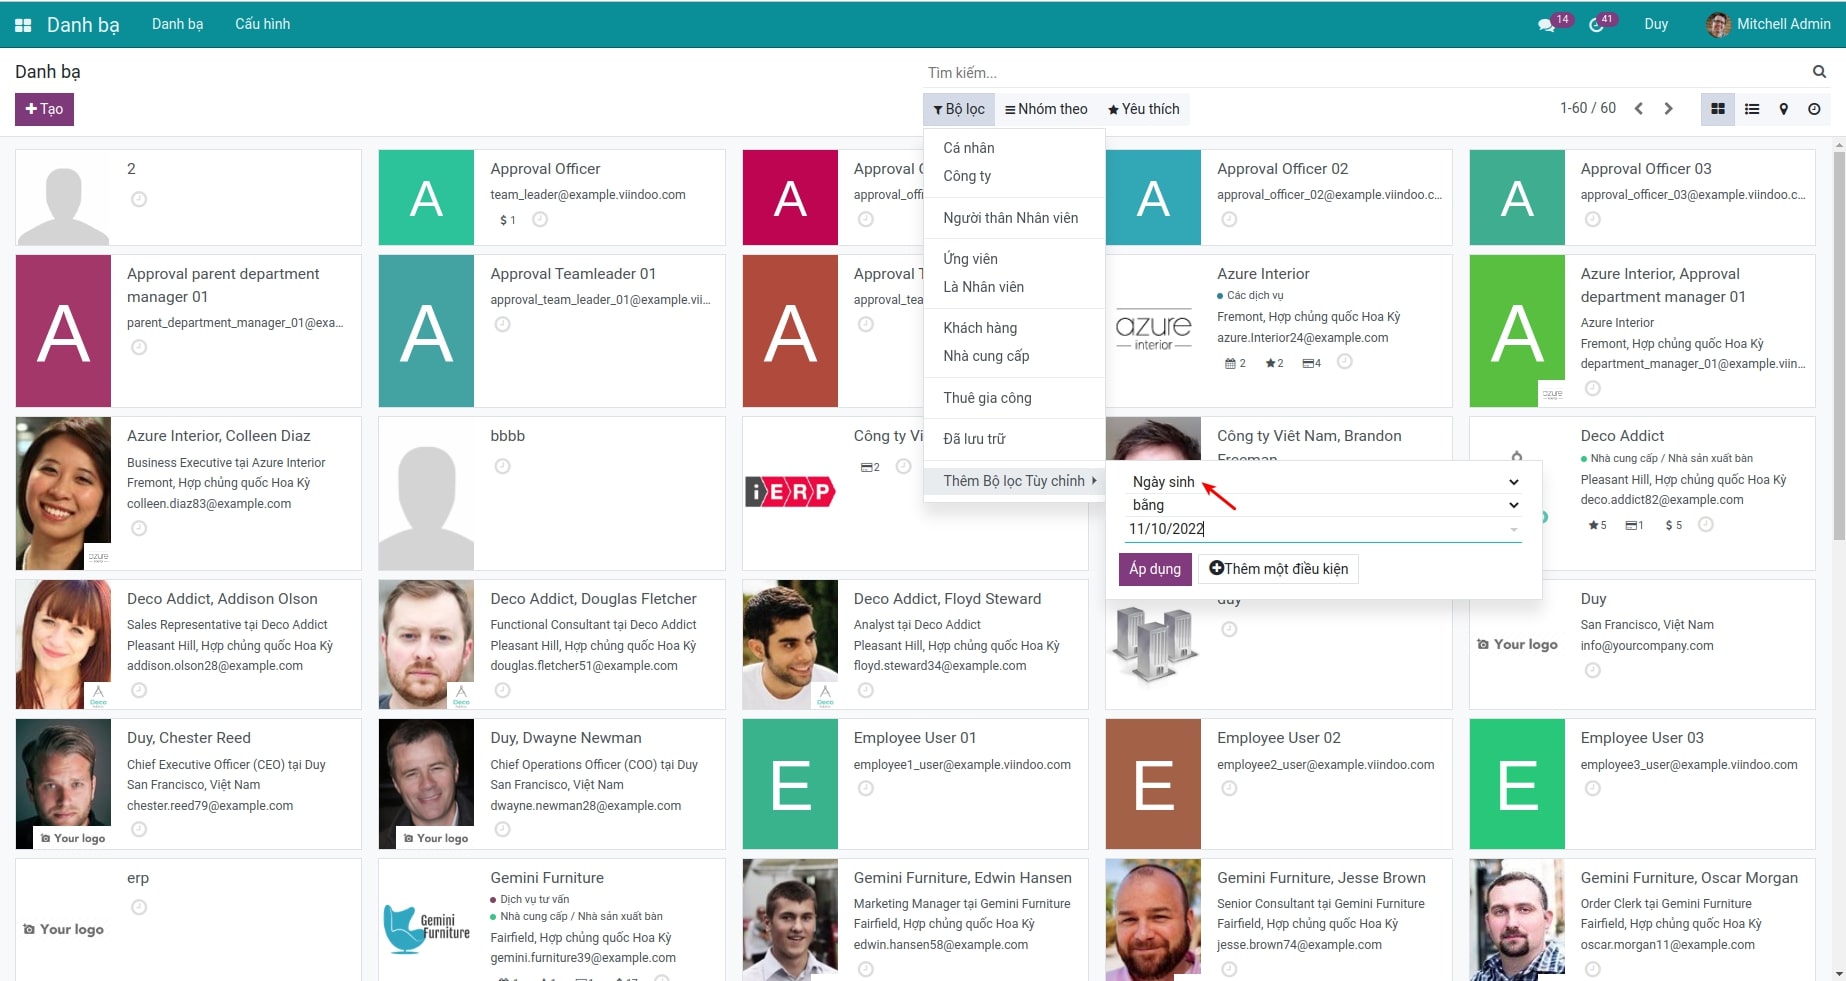Toggle the Khách hàng filter
Screen dimensions: 1846x981
tap(979, 328)
